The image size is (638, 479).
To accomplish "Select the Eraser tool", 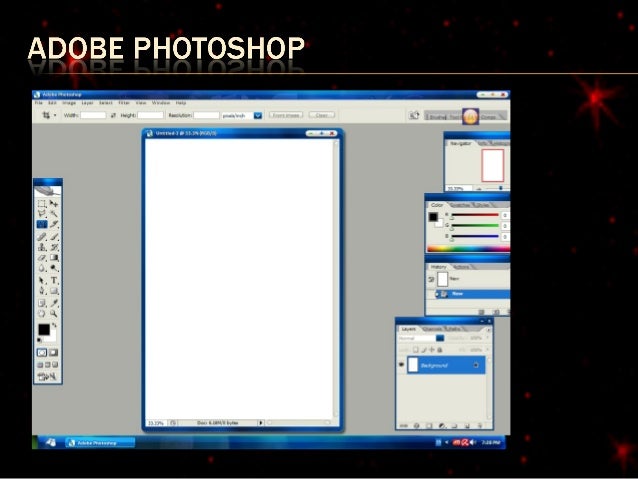I will click(42, 258).
